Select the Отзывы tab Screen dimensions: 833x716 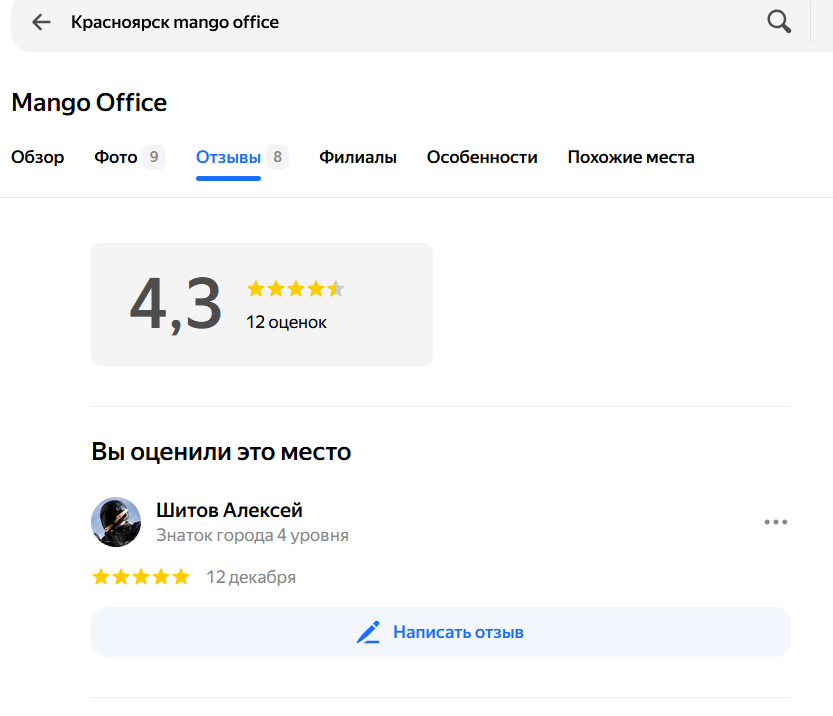click(228, 157)
